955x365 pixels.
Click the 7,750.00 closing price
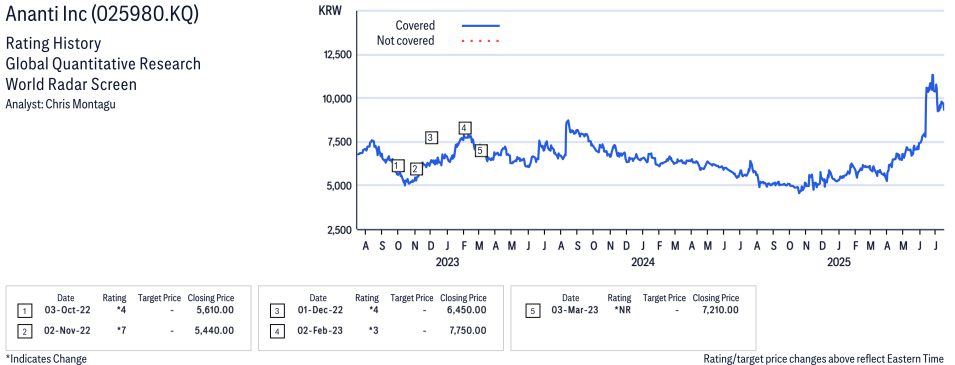point(467,330)
